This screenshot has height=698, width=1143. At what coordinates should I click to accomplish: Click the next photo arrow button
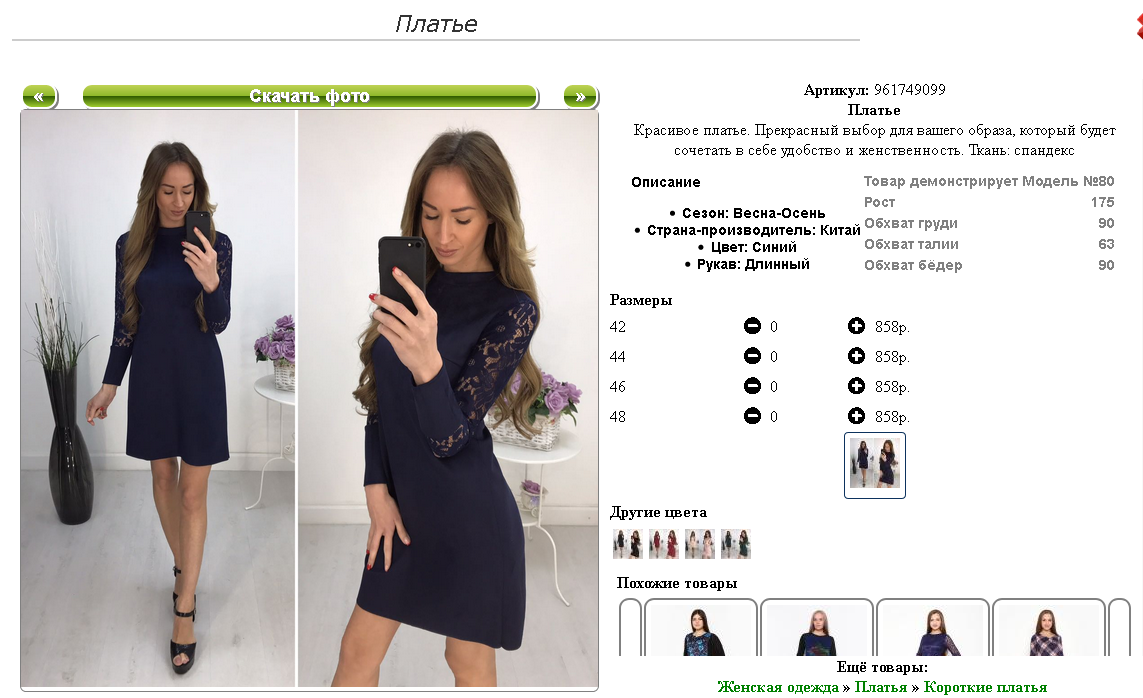tap(580, 96)
